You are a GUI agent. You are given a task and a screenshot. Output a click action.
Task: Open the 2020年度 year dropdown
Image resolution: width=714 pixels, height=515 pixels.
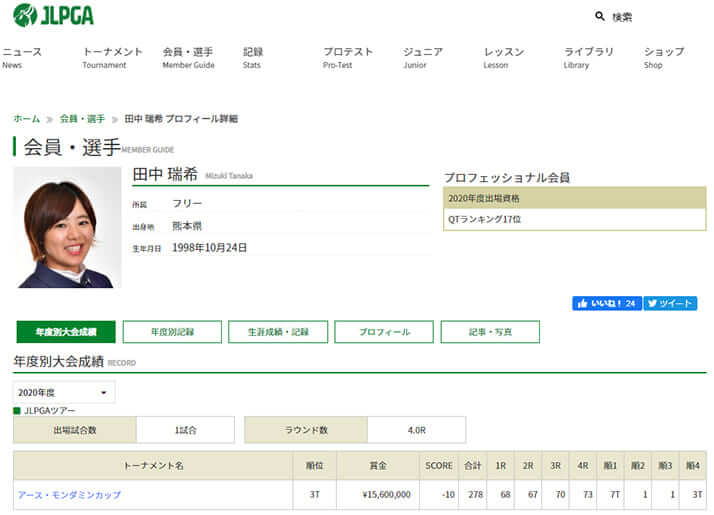click(64, 393)
